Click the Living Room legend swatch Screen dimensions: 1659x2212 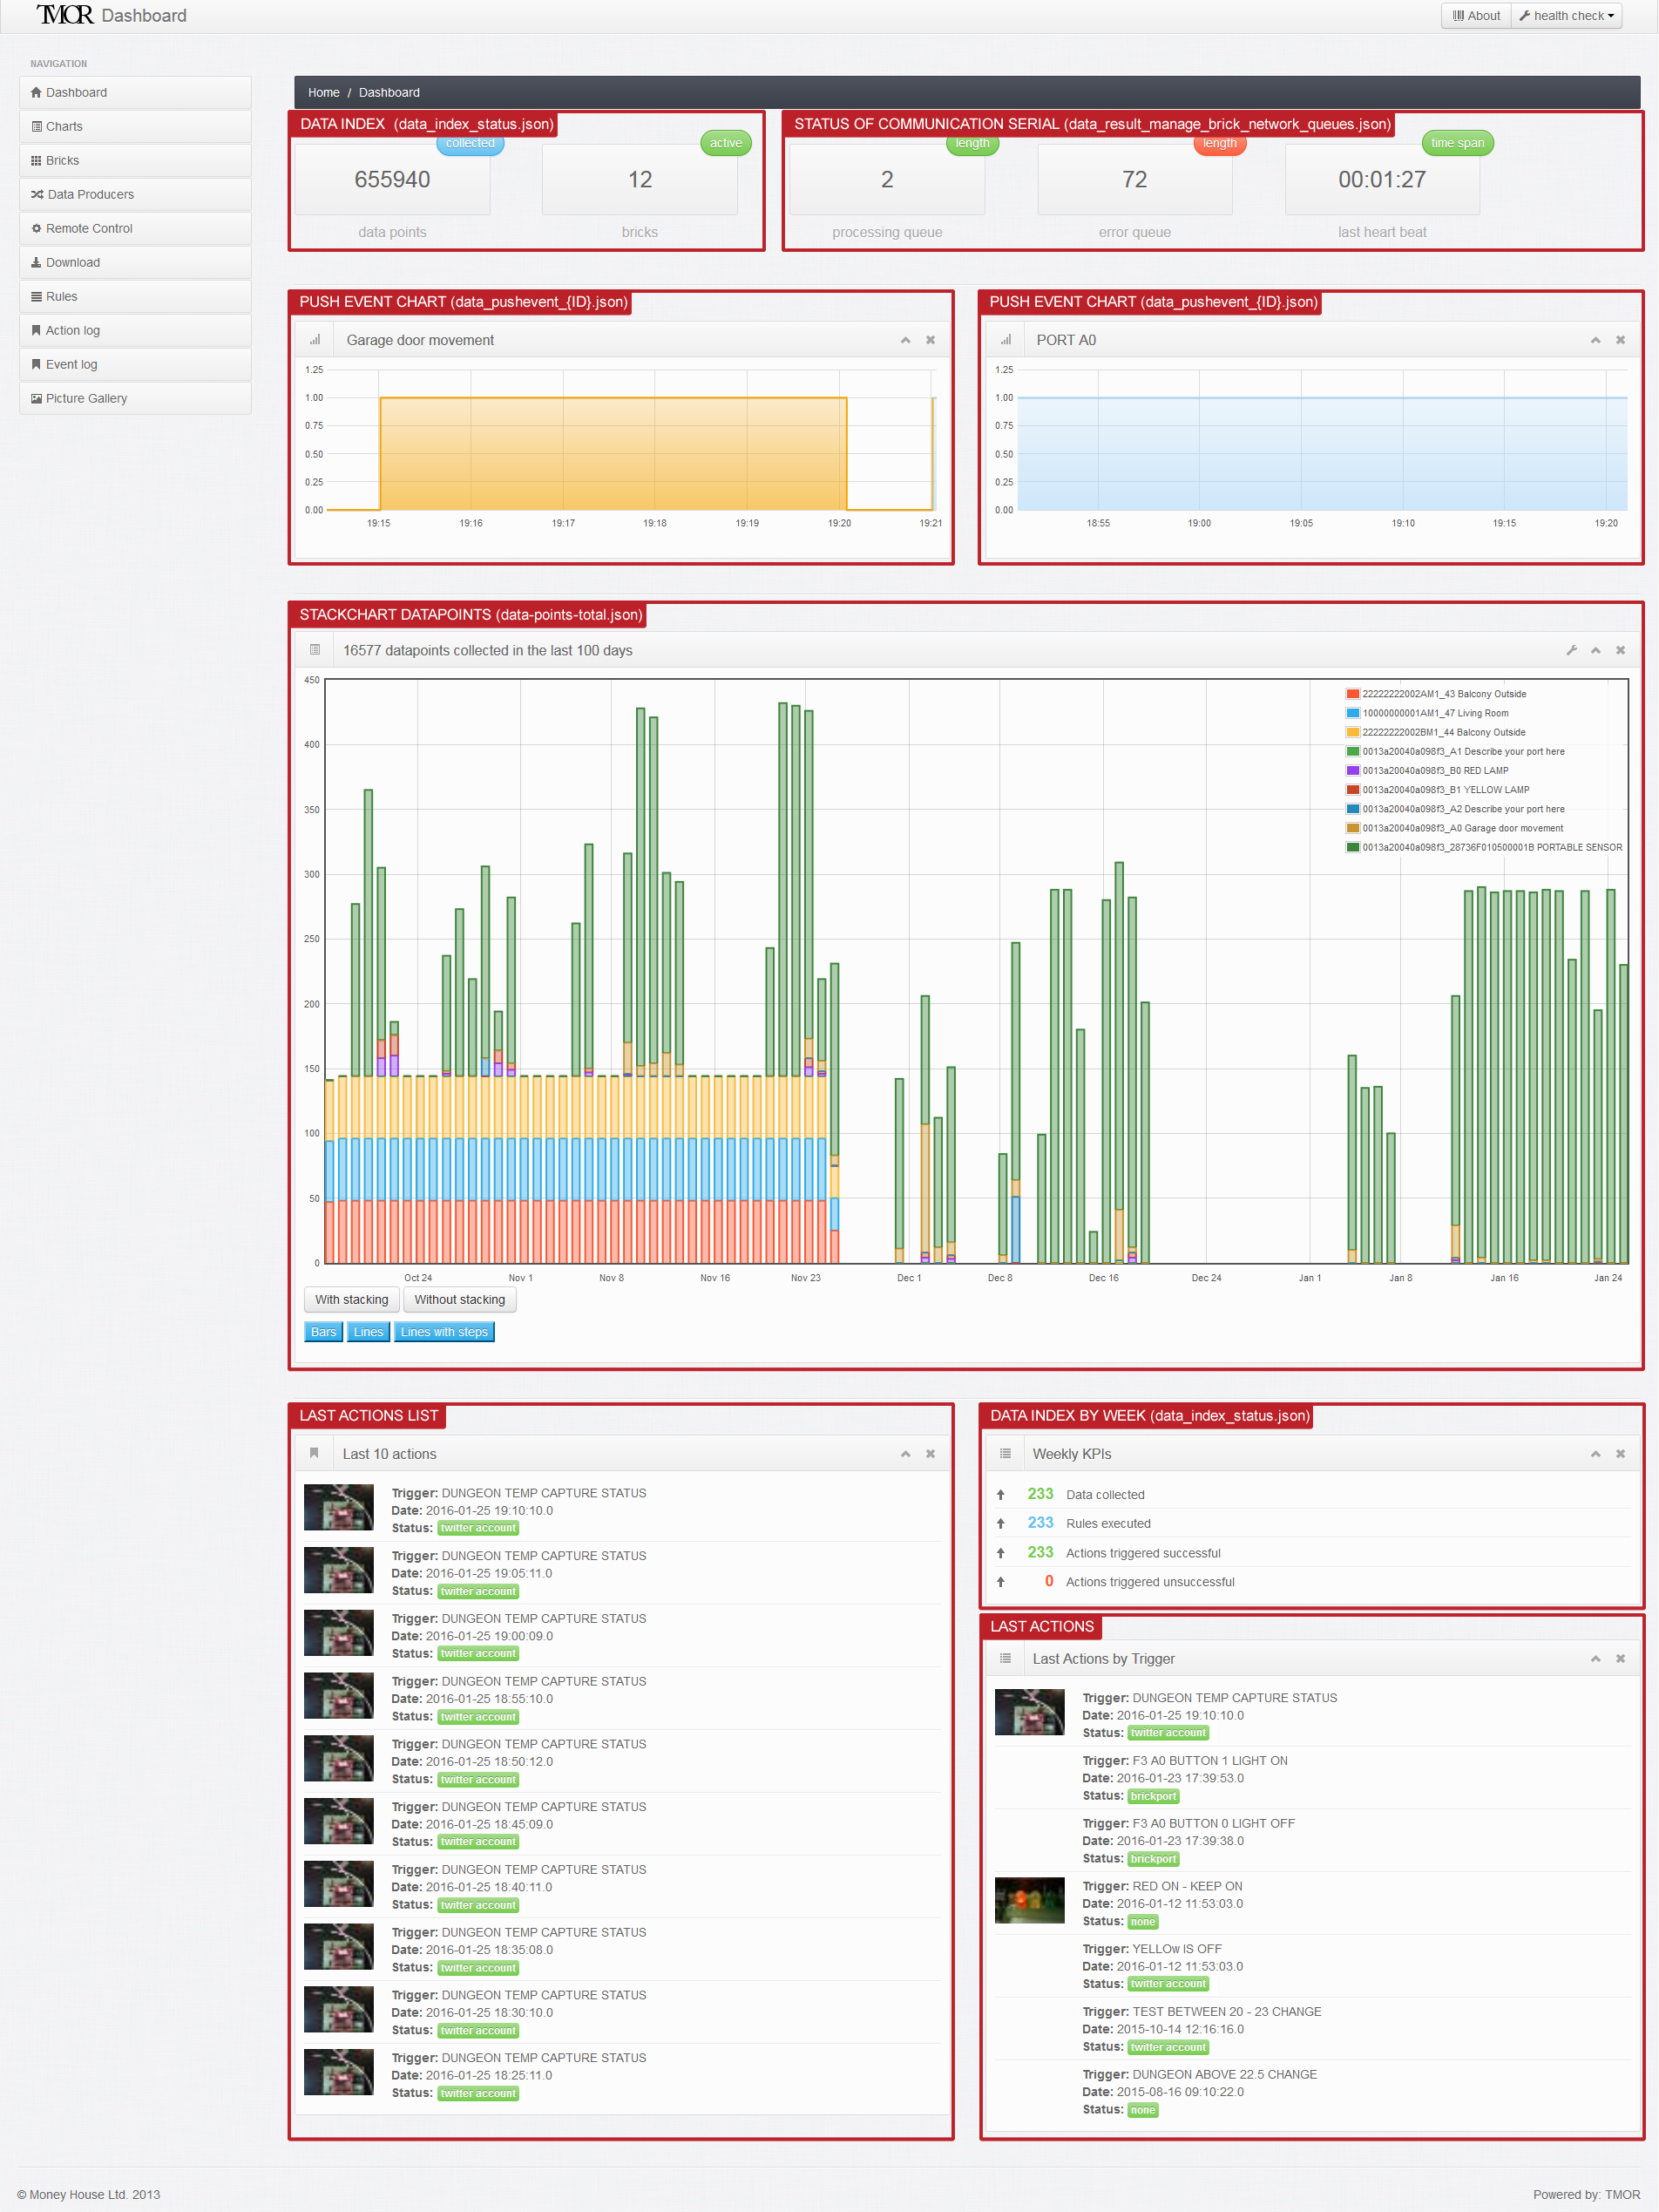1352,713
